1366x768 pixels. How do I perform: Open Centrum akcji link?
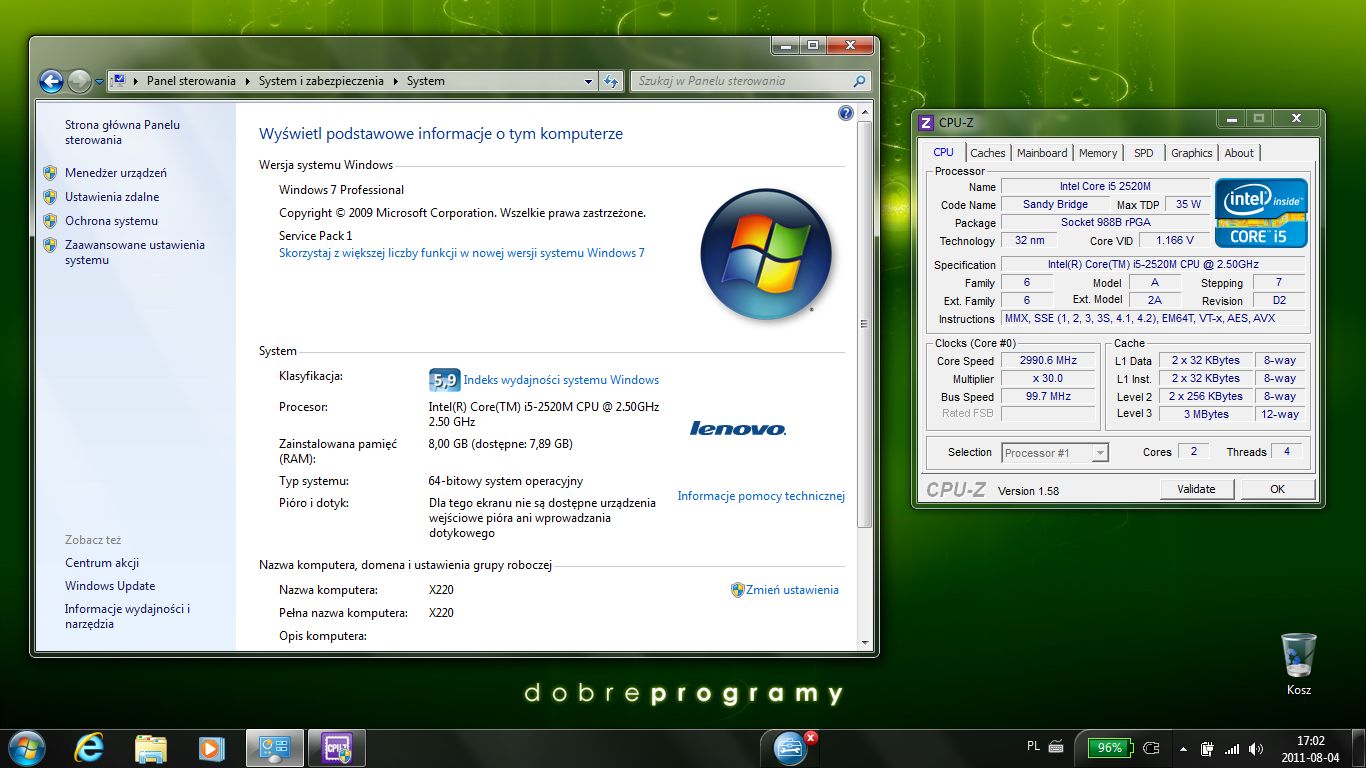(x=102, y=563)
